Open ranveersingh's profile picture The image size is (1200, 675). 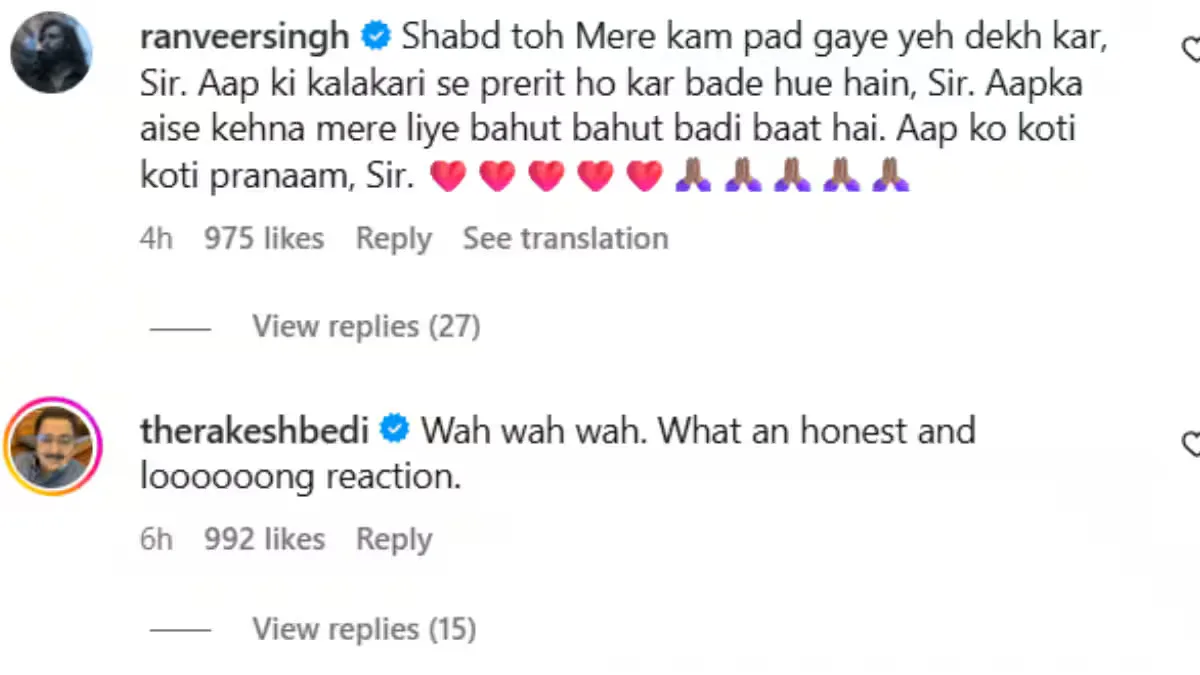point(51,52)
